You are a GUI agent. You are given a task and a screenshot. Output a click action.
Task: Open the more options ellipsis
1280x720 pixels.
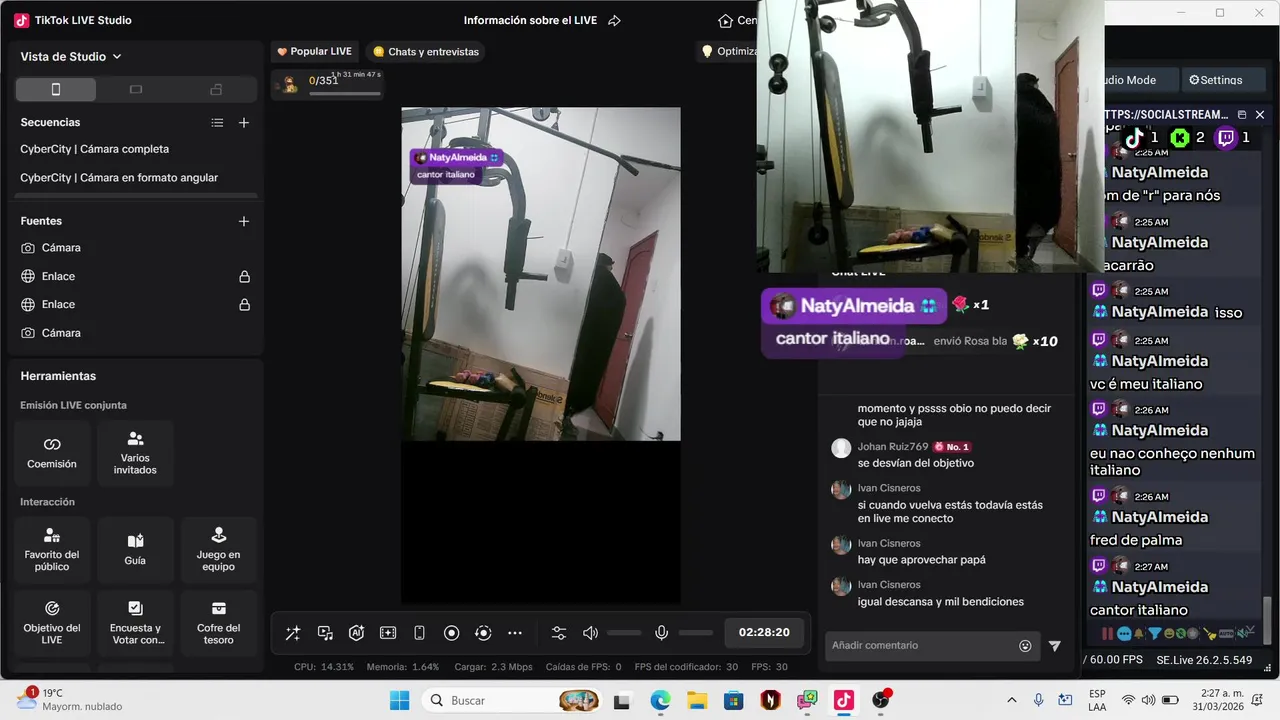point(515,633)
